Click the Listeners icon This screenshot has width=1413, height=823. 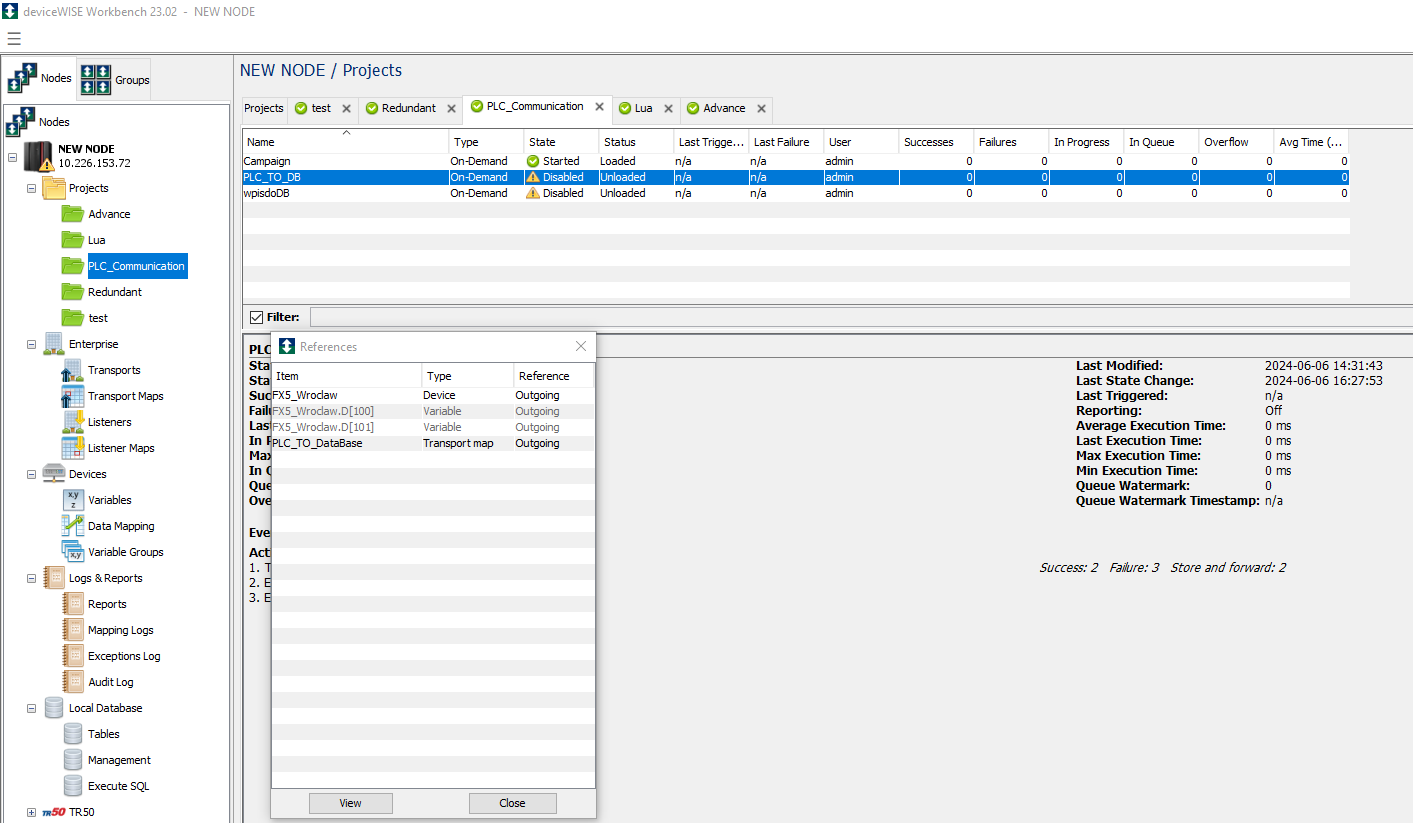(73, 422)
